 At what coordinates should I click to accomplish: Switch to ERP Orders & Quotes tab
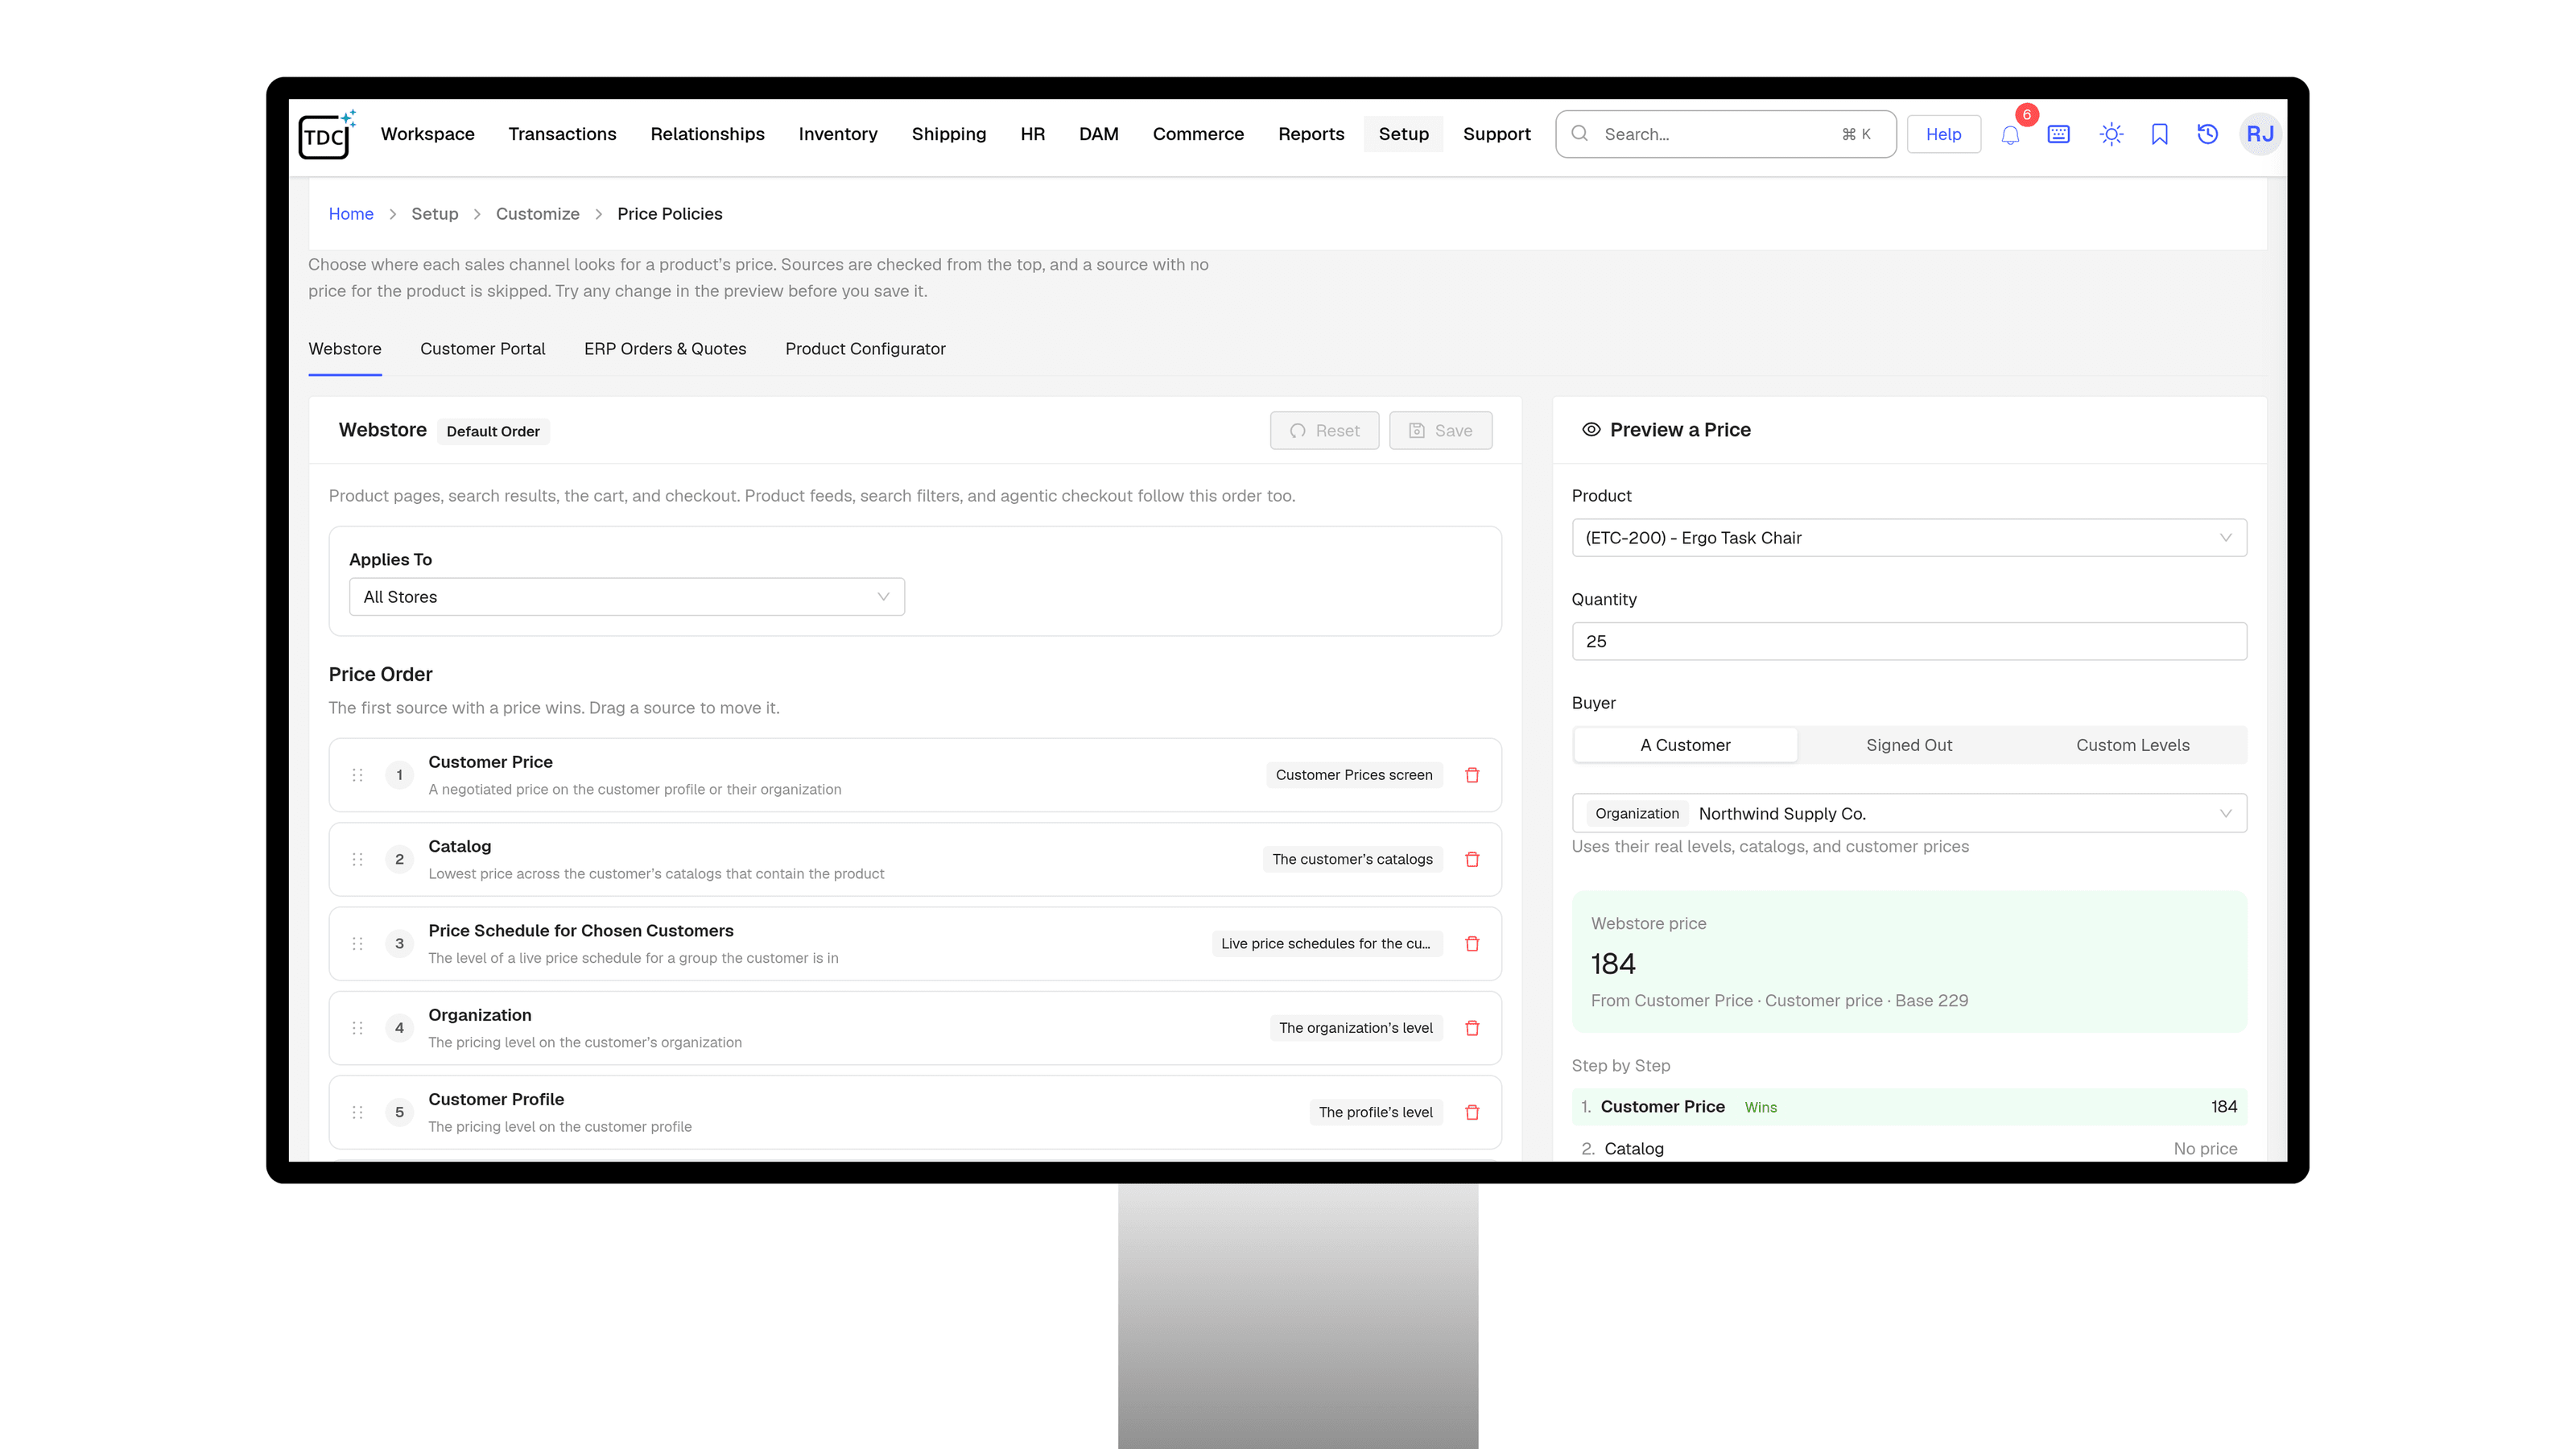click(665, 349)
